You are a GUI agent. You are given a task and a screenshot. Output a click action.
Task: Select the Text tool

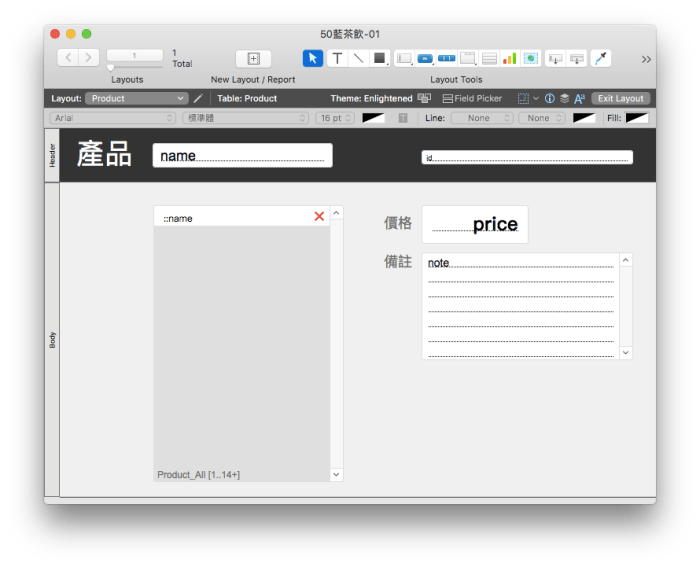pyautogui.click(x=337, y=58)
